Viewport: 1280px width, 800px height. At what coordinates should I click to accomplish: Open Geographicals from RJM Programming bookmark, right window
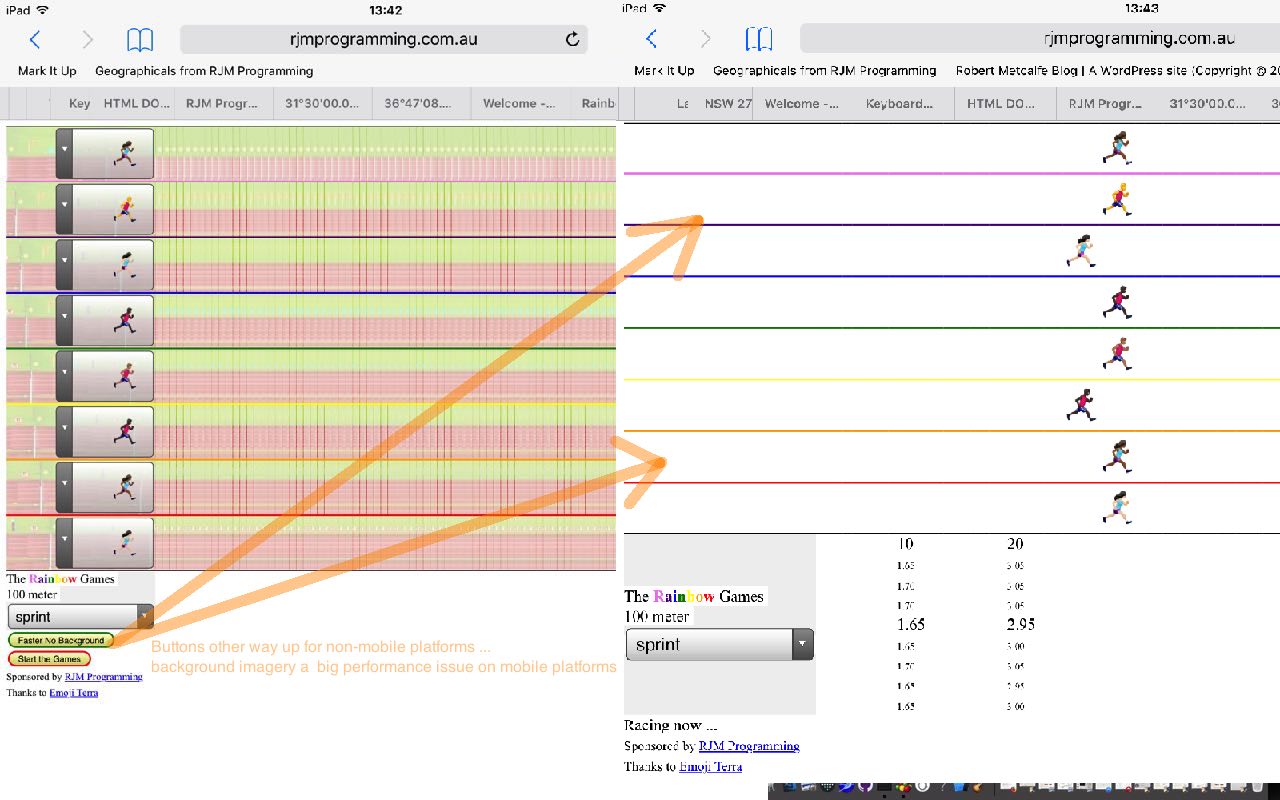click(825, 70)
